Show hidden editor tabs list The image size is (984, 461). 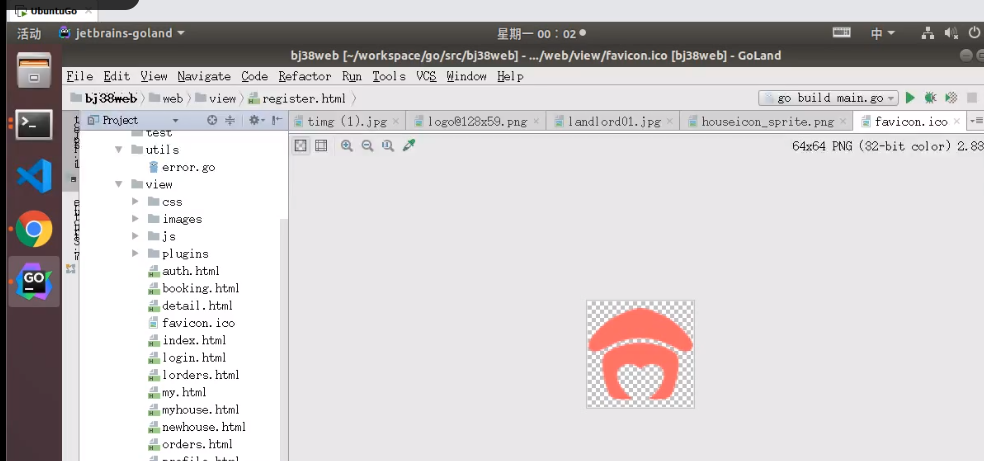click(976, 120)
